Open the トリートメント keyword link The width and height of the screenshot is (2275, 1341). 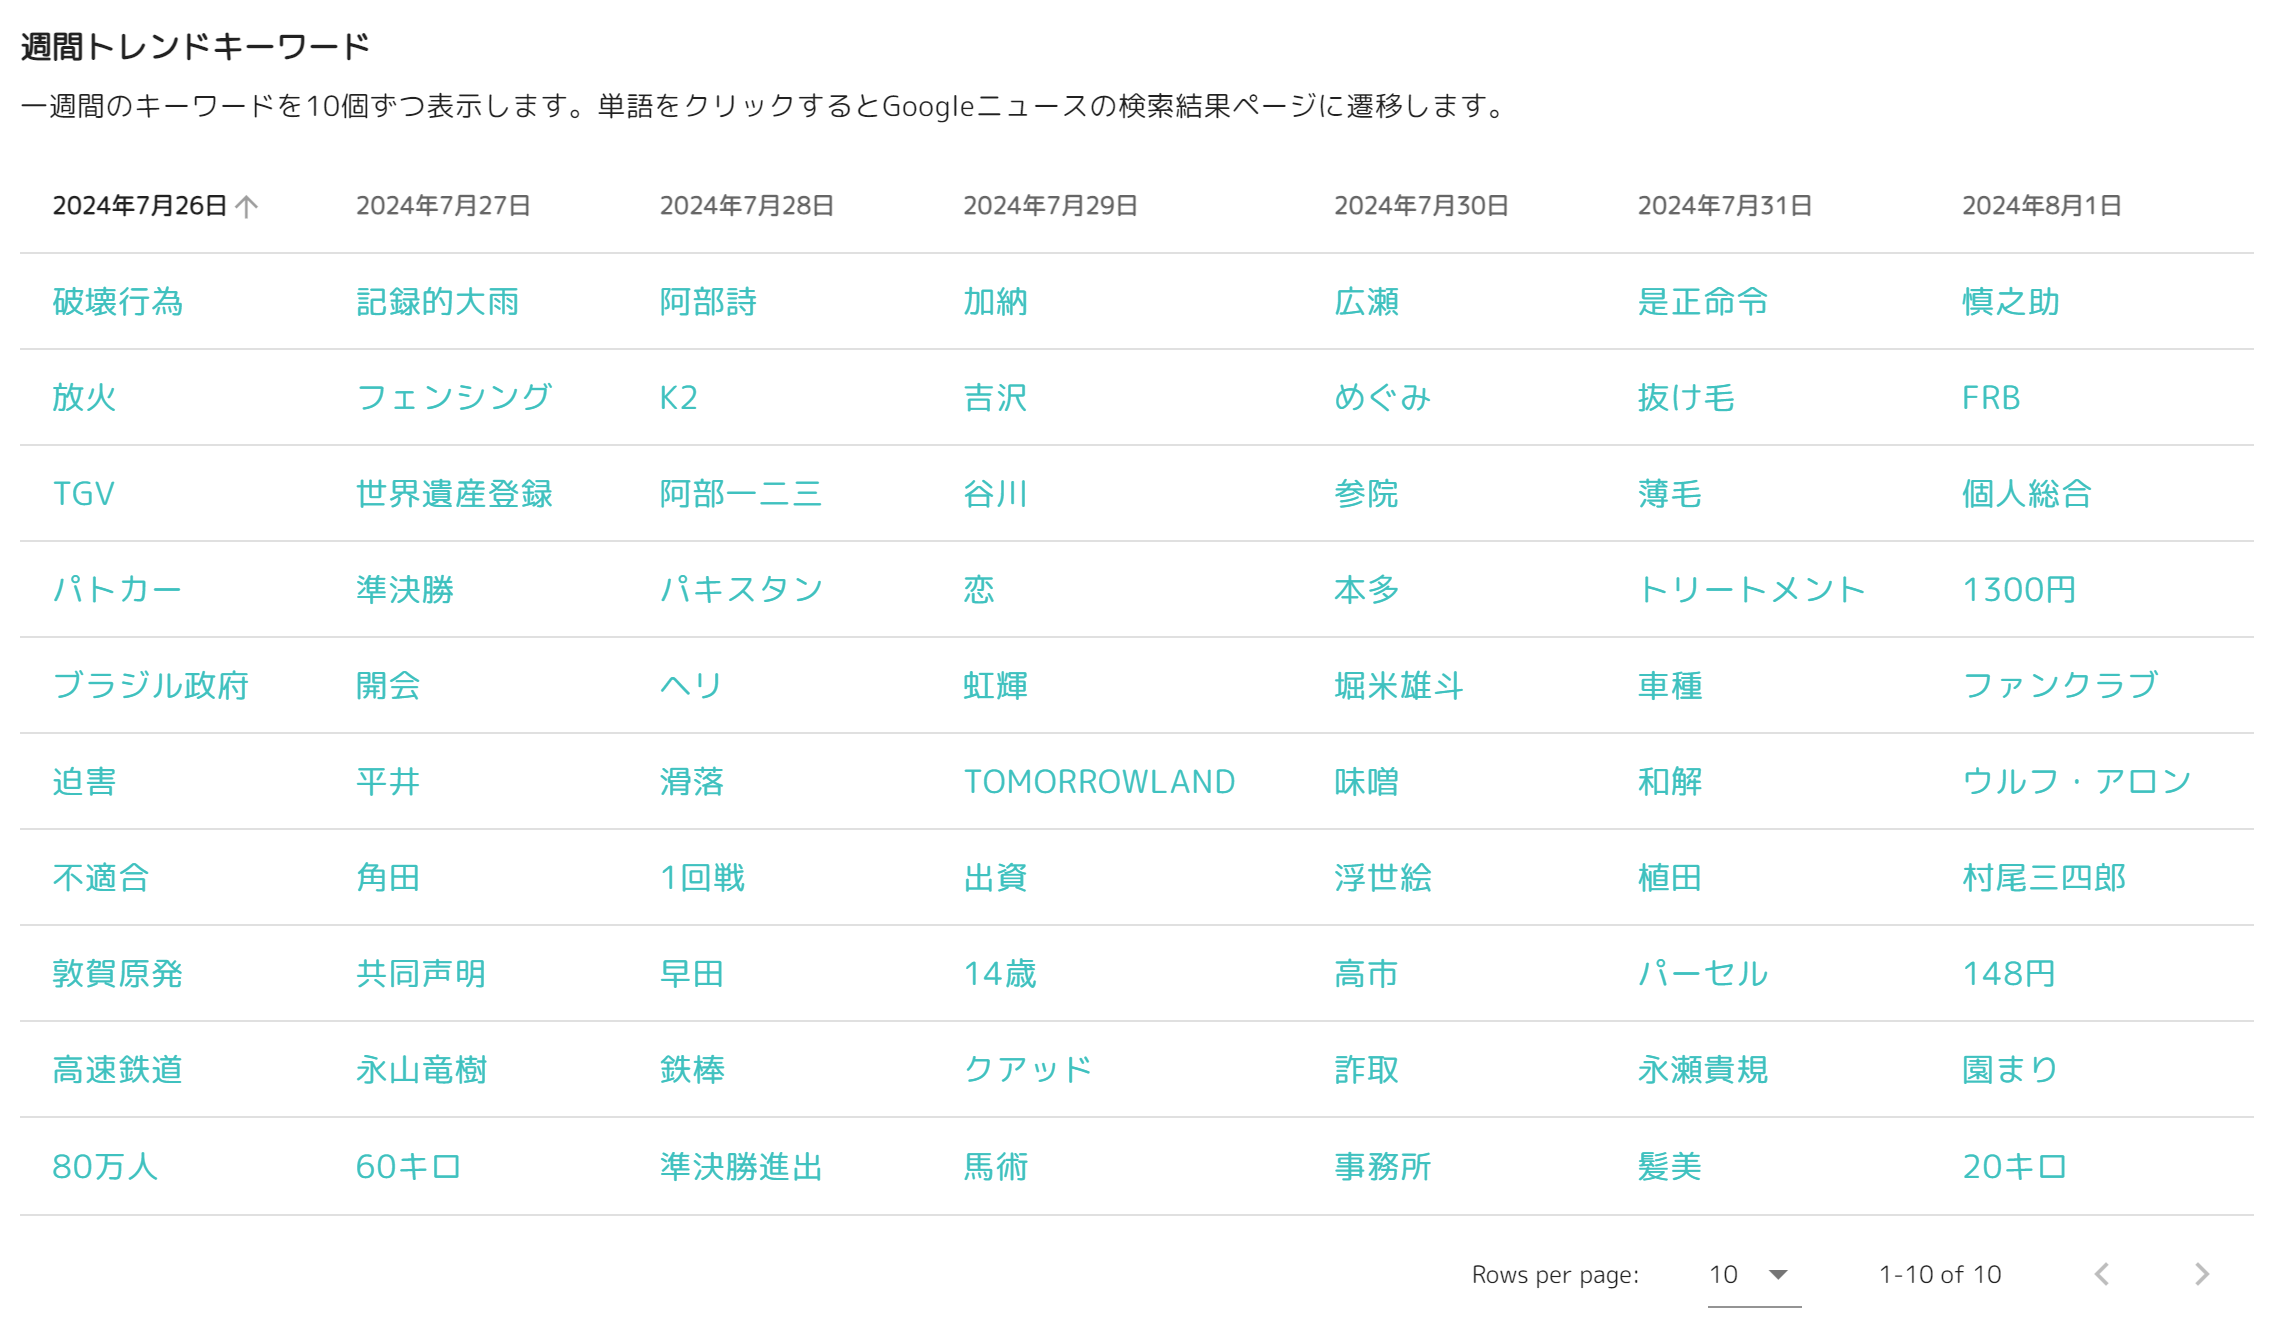tap(1752, 590)
